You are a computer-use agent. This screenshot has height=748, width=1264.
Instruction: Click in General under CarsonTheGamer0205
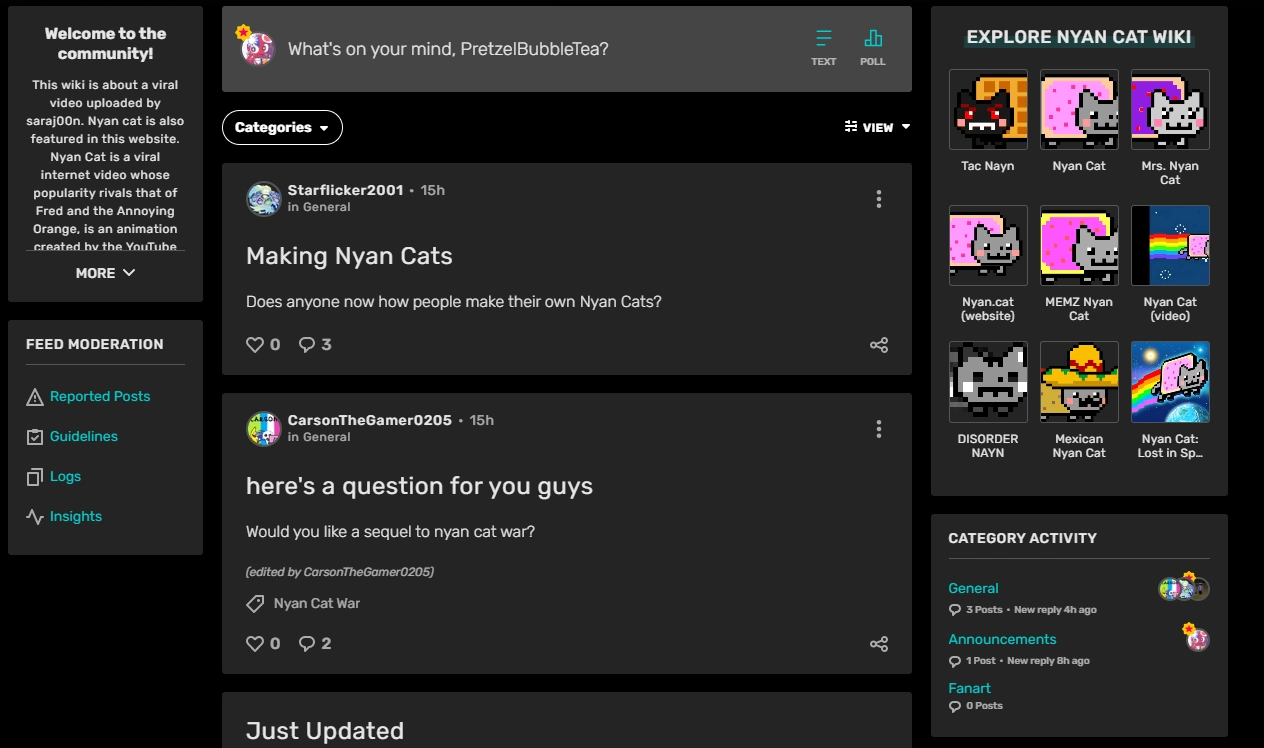[319, 437]
